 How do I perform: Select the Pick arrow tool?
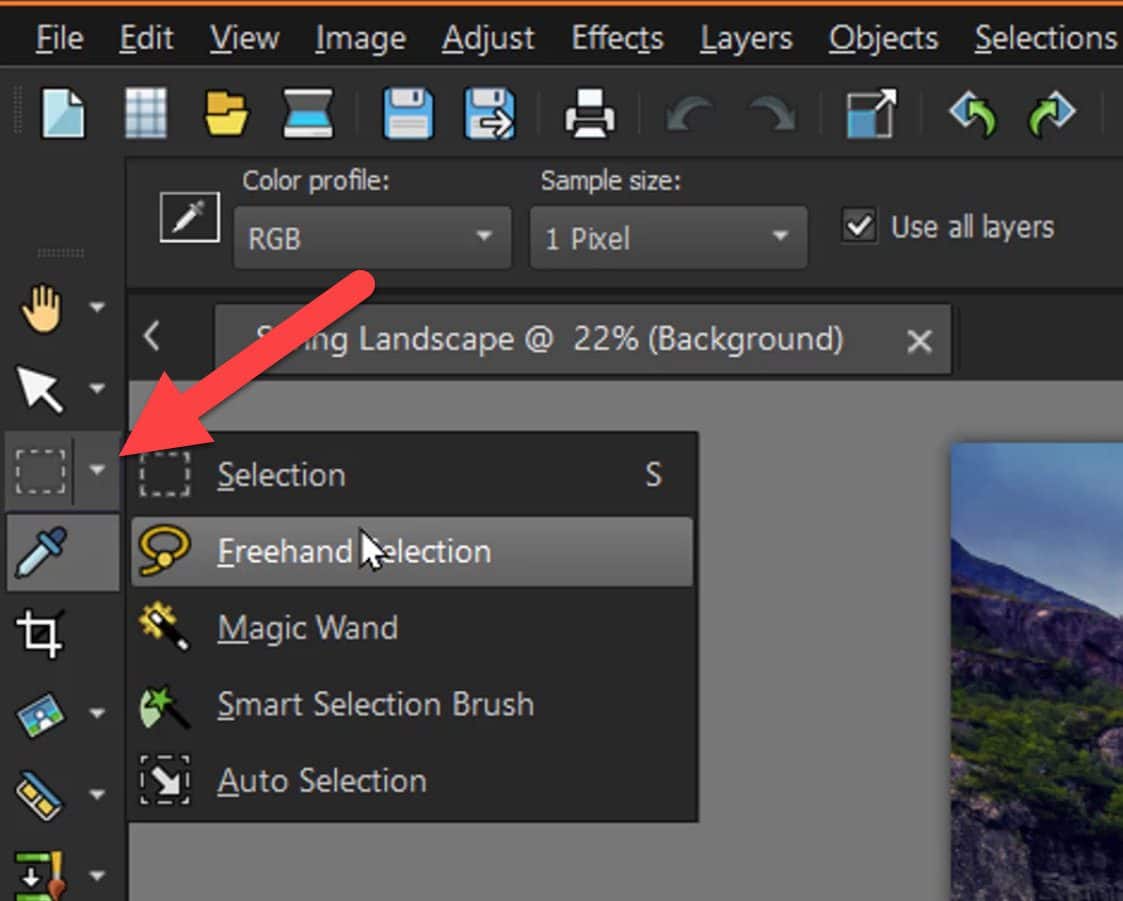tap(42, 389)
